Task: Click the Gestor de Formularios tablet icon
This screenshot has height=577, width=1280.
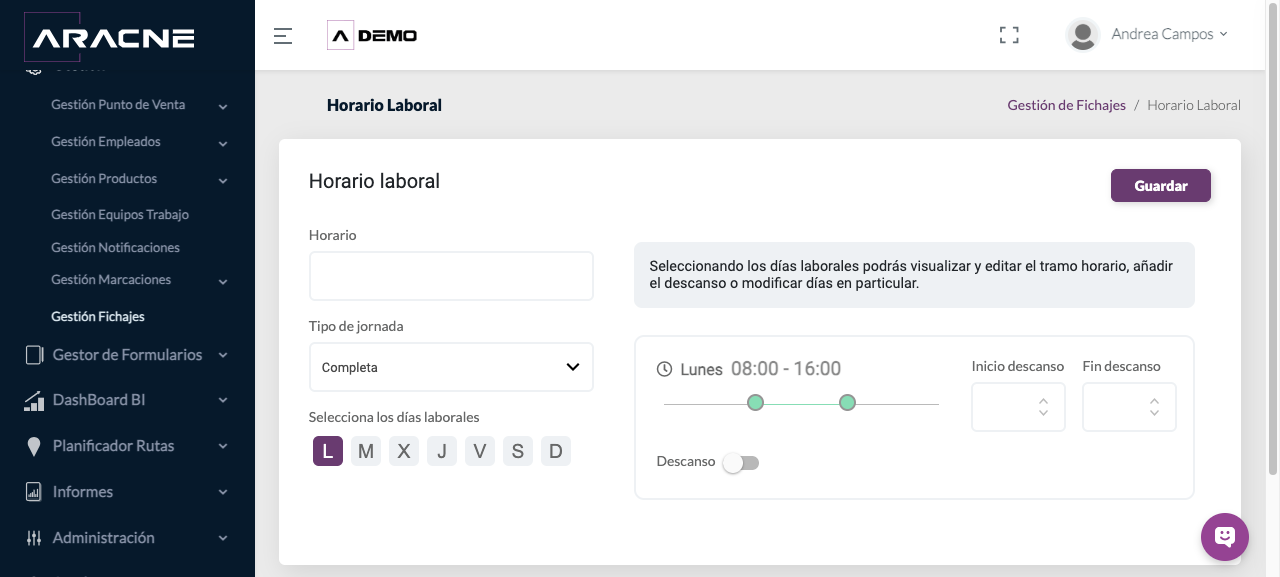Action: pyautogui.click(x=35, y=355)
